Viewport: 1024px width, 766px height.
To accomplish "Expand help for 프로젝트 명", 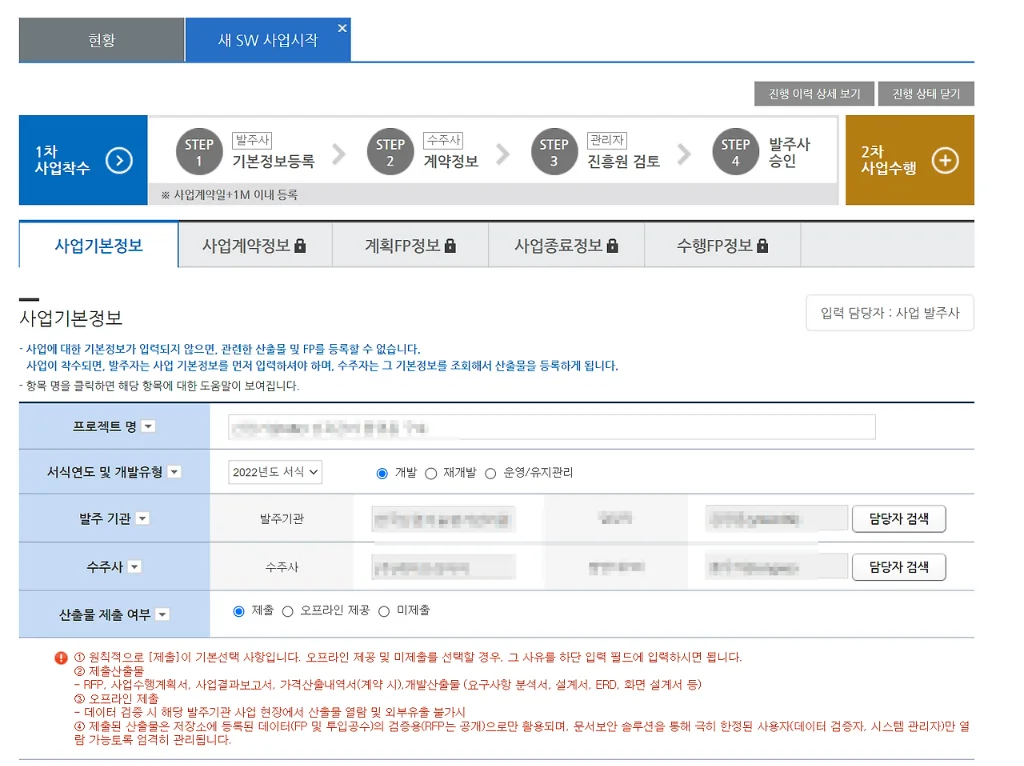I will tap(148, 427).
